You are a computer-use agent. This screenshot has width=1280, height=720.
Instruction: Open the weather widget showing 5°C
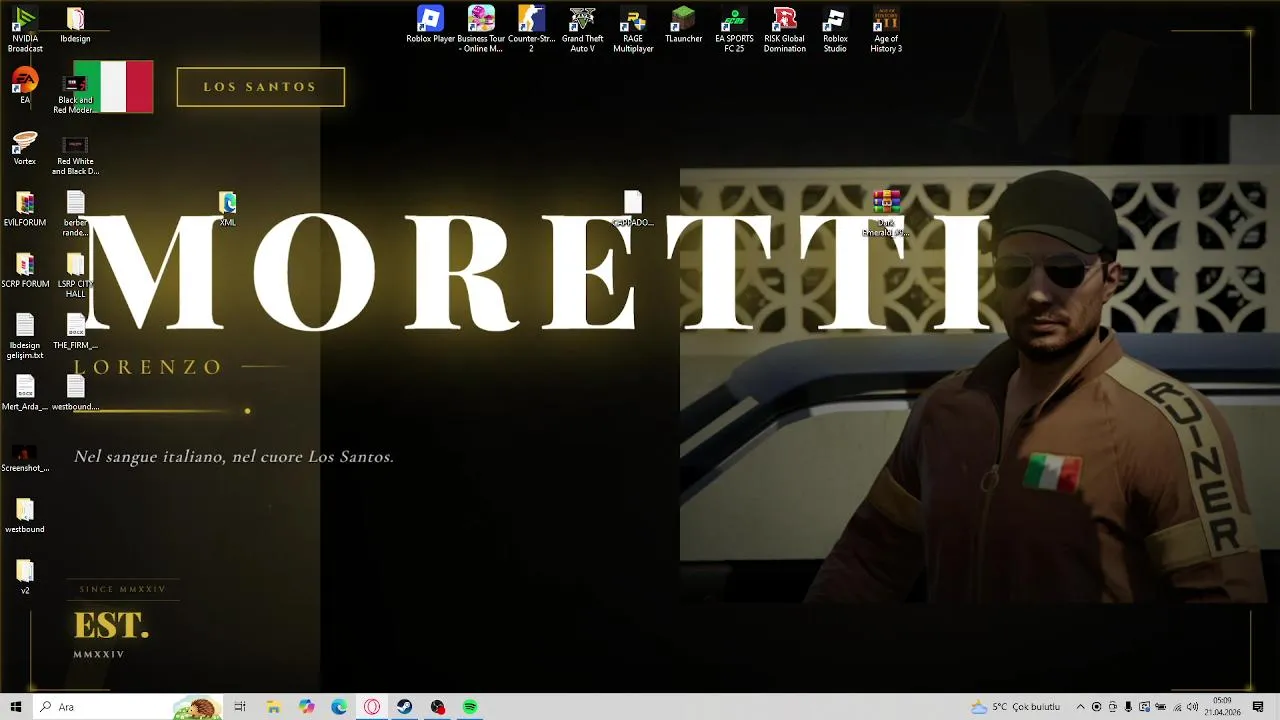point(1015,707)
